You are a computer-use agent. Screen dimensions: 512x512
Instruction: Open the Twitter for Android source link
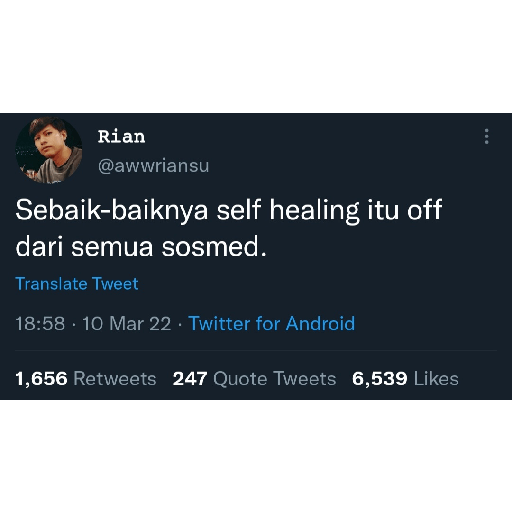click(x=272, y=323)
